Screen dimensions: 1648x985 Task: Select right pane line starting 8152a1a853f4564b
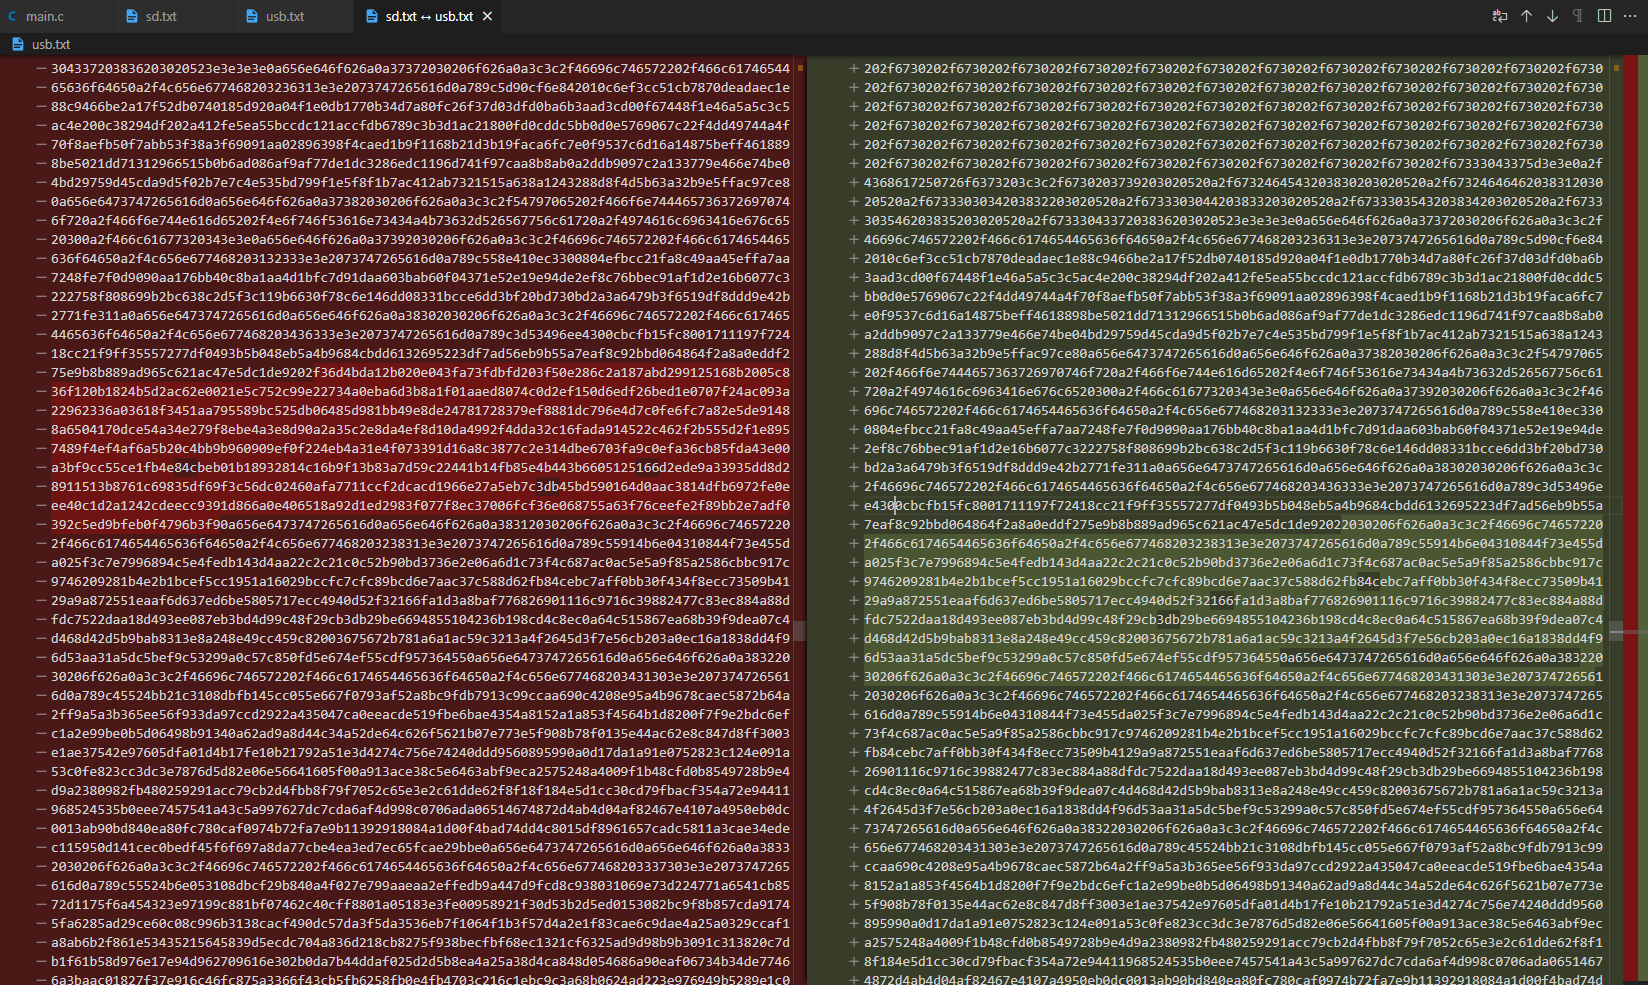click(1233, 885)
